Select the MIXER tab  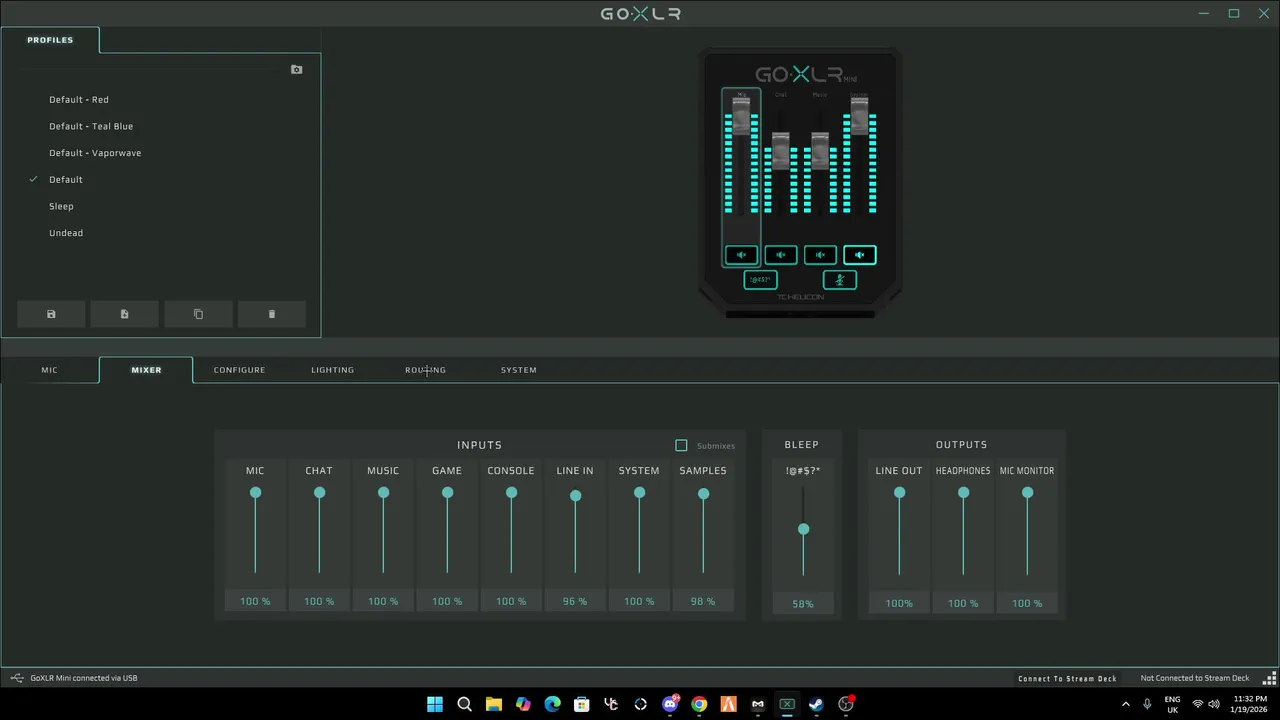[x=146, y=370]
